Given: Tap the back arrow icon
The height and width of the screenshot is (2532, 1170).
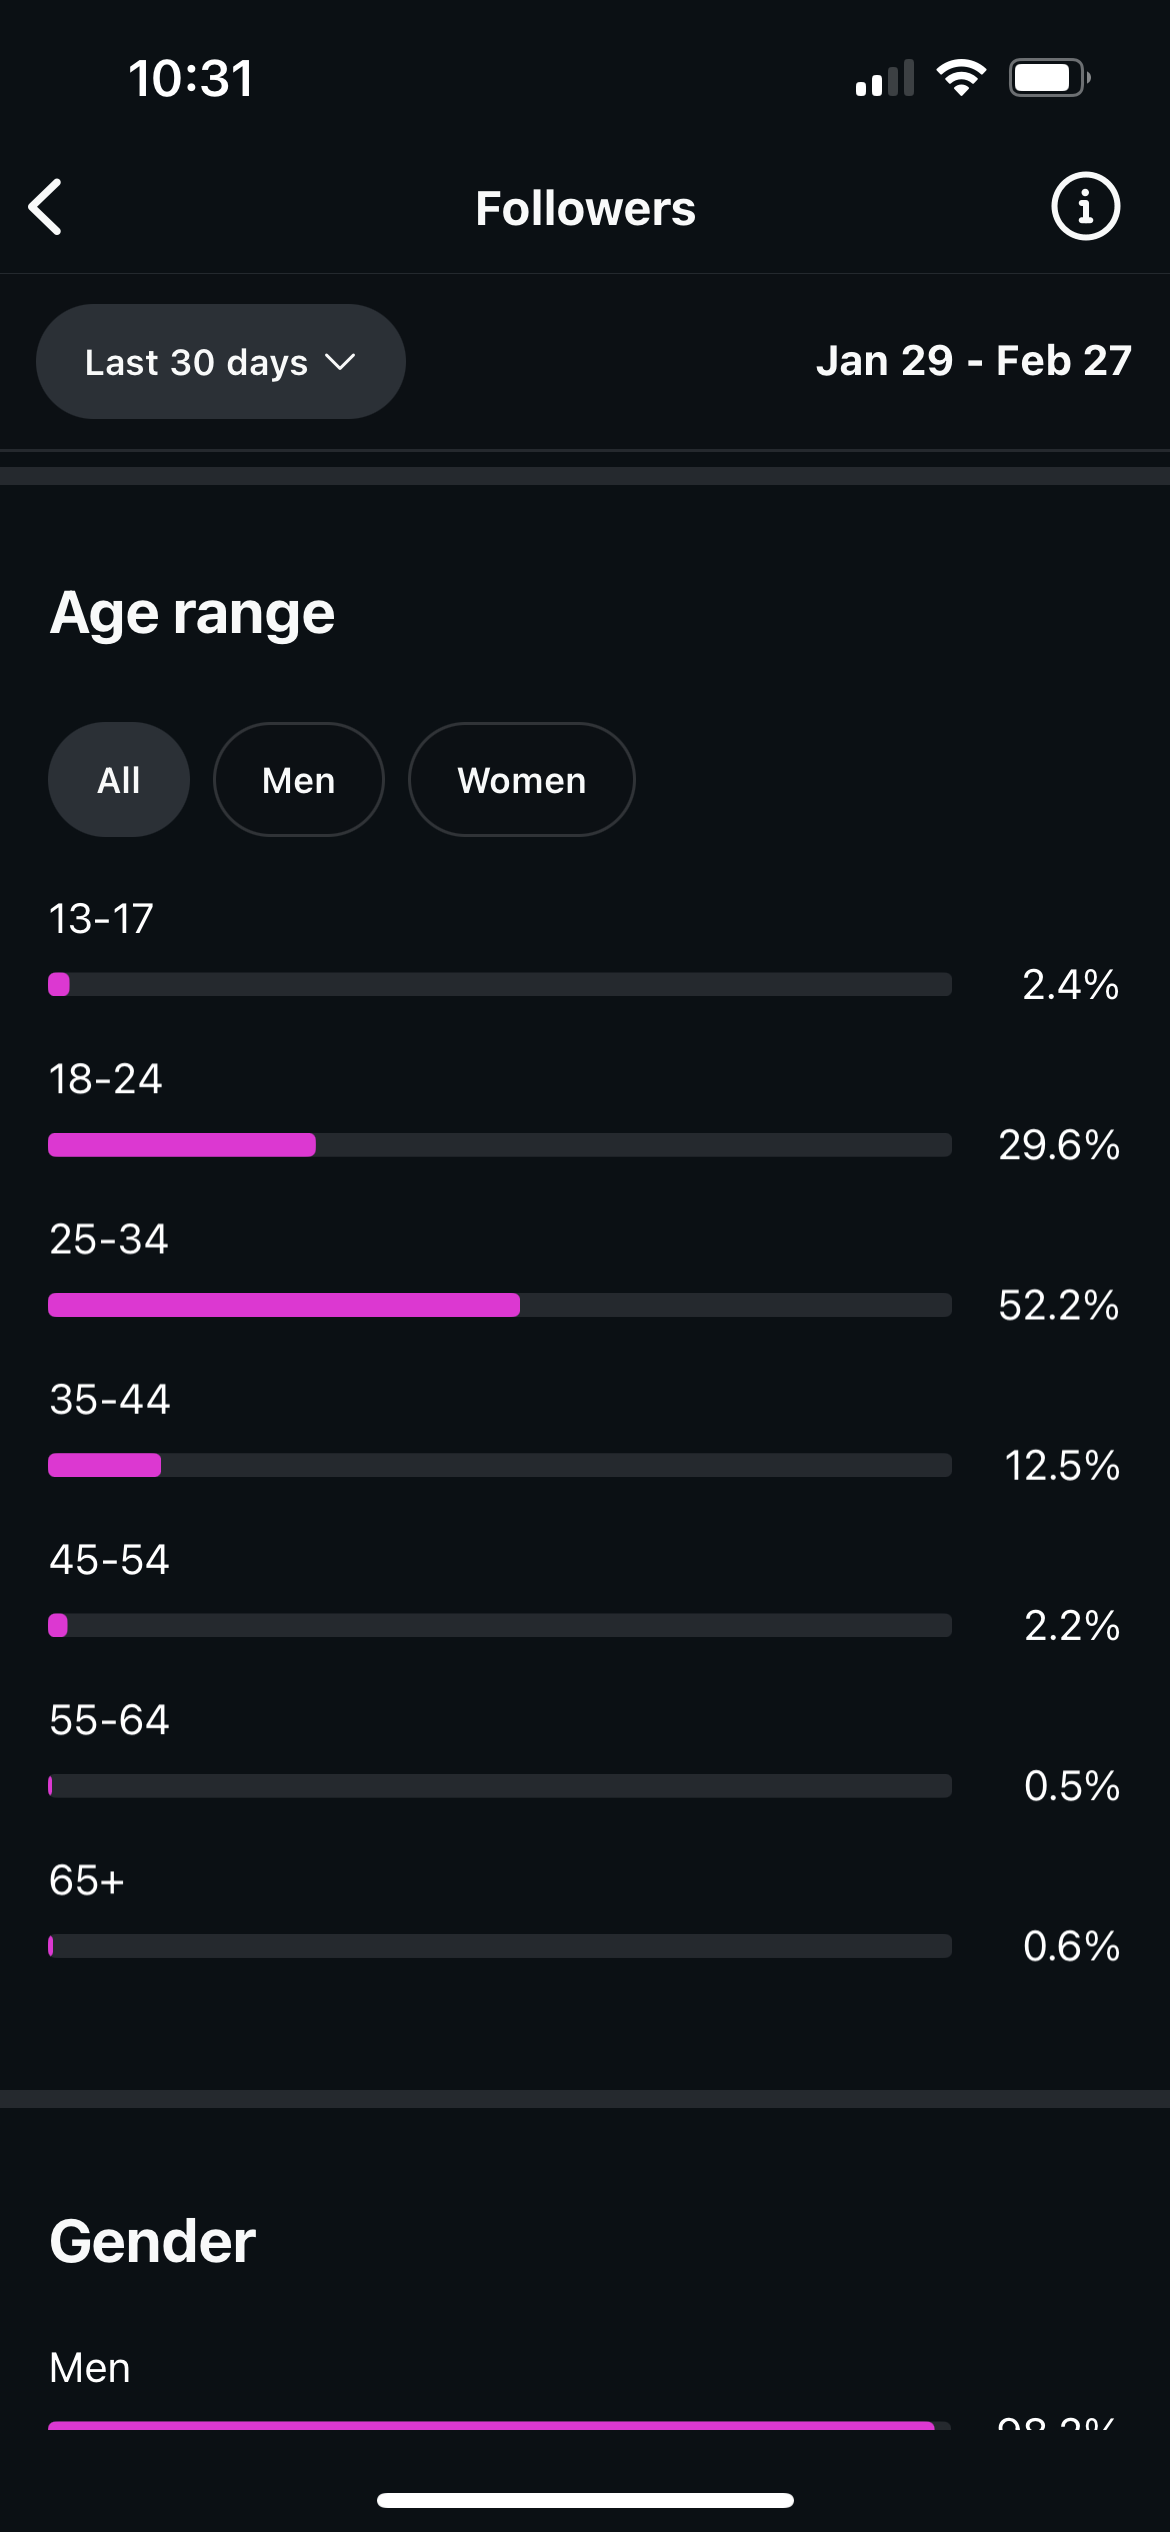Looking at the screenshot, I should (46, 208).
